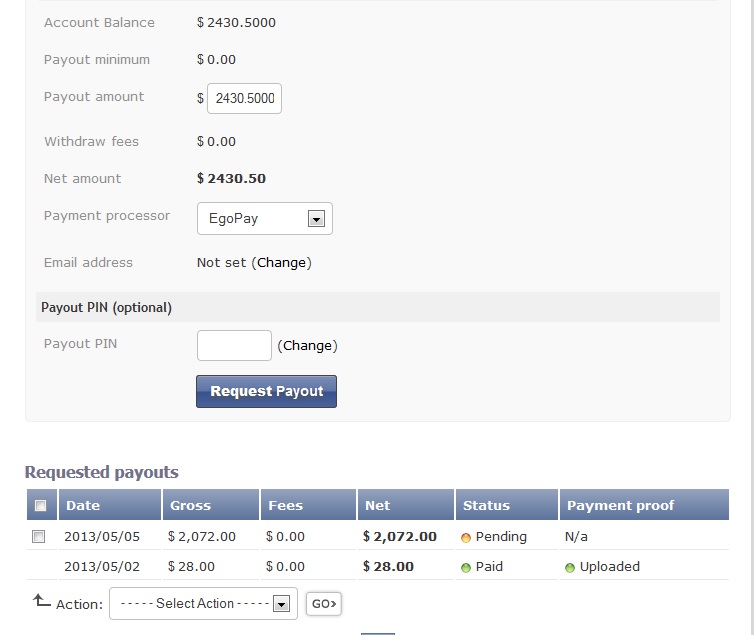
Task: Click the GO button beside Action
Action: [324, 603]
